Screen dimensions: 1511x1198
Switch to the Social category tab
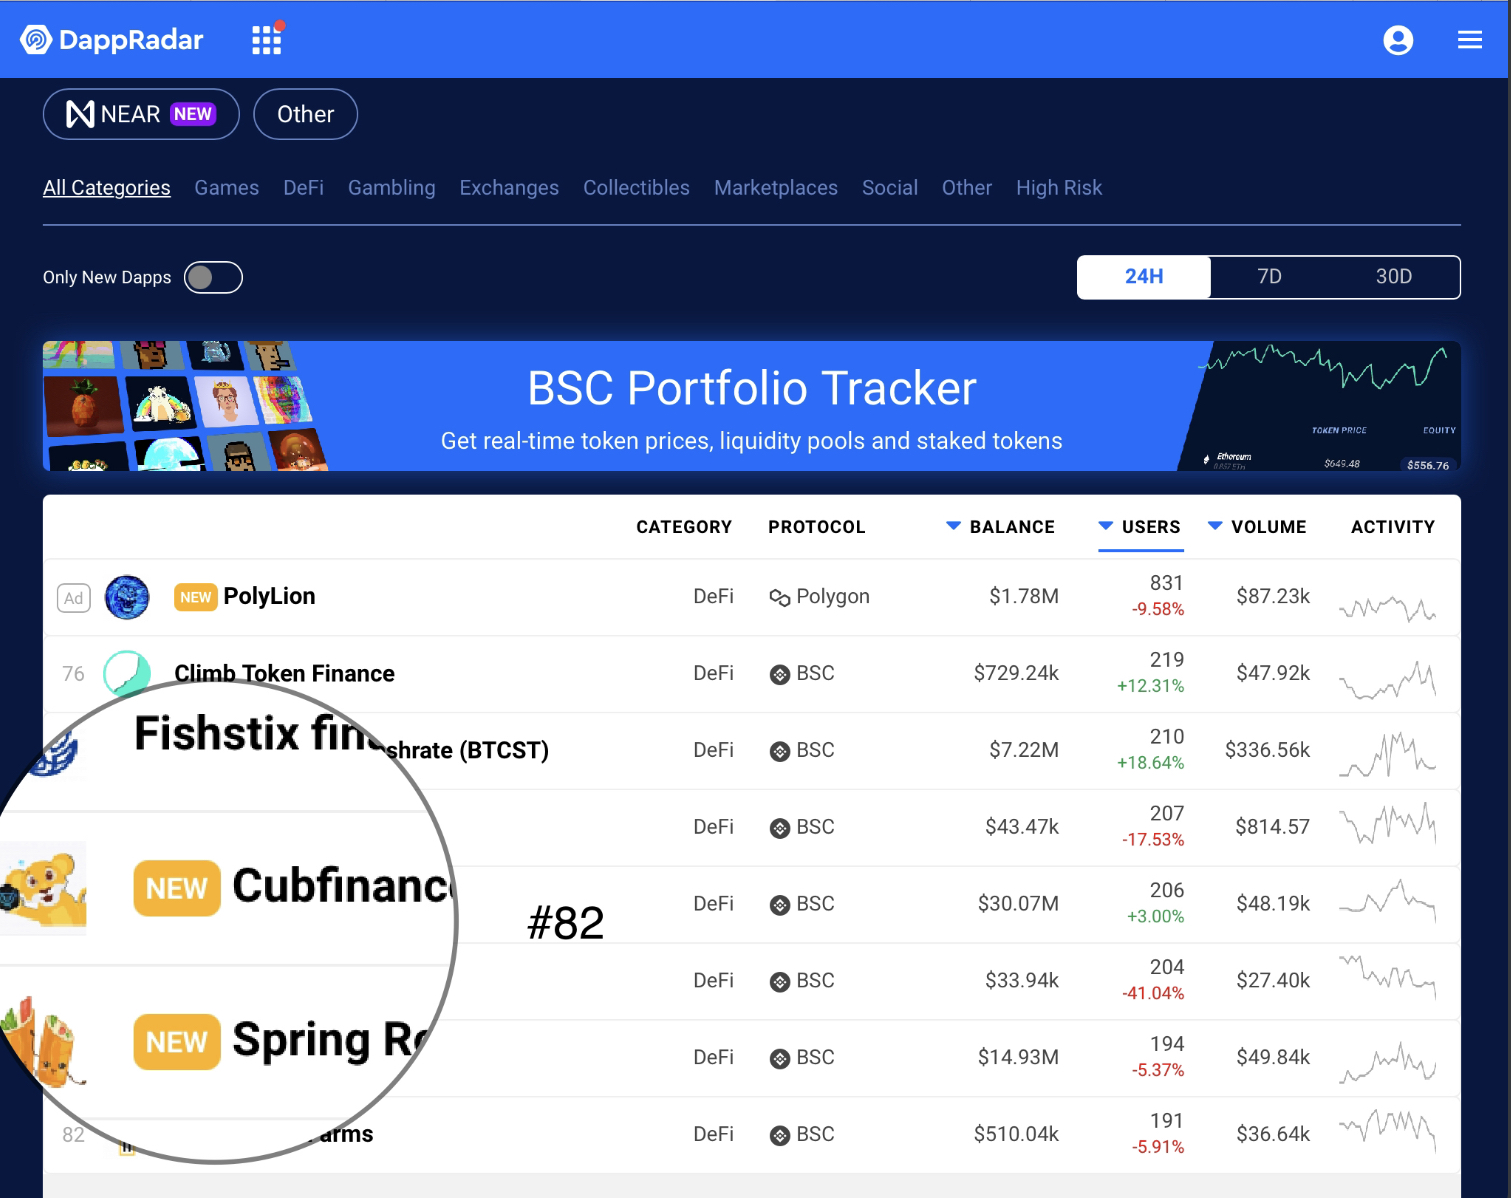[x=890, y=188]
